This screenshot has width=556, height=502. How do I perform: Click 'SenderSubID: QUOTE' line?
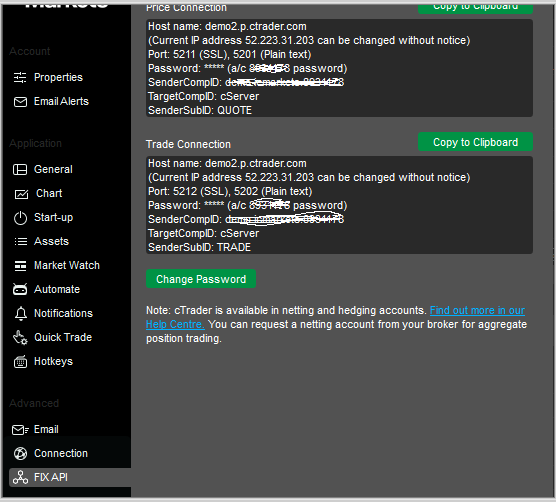point(200,110)
